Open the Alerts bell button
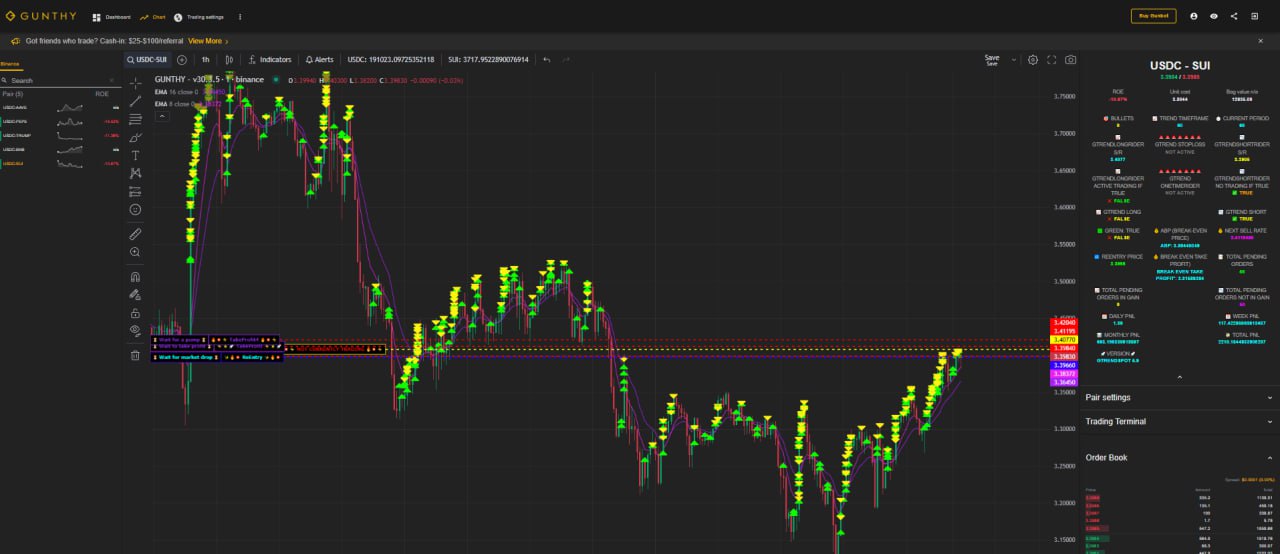The width and height of the screenshot is (1280, 554). point(320,59)
